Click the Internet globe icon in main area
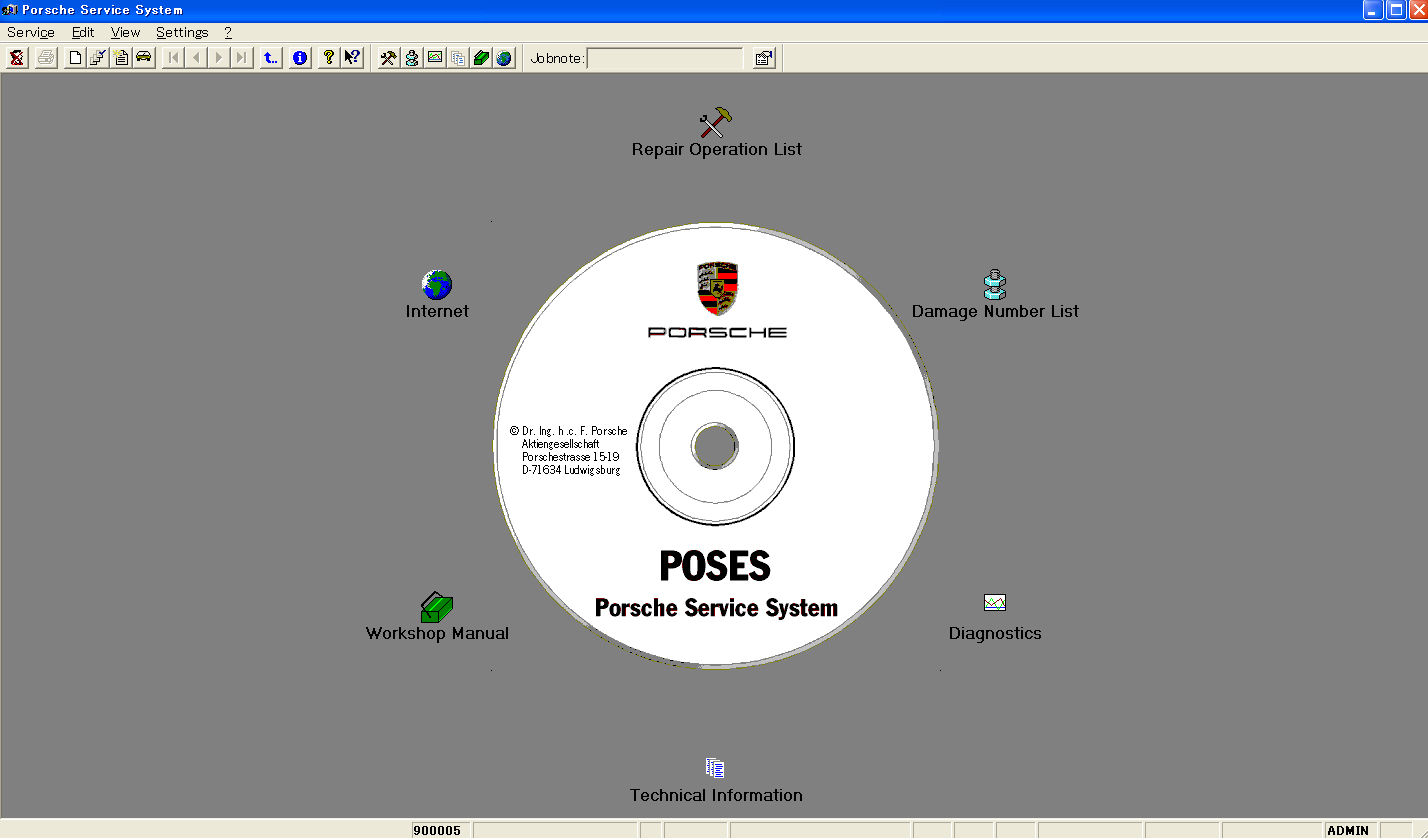The image size is (1428, 838). pos(437,285)
